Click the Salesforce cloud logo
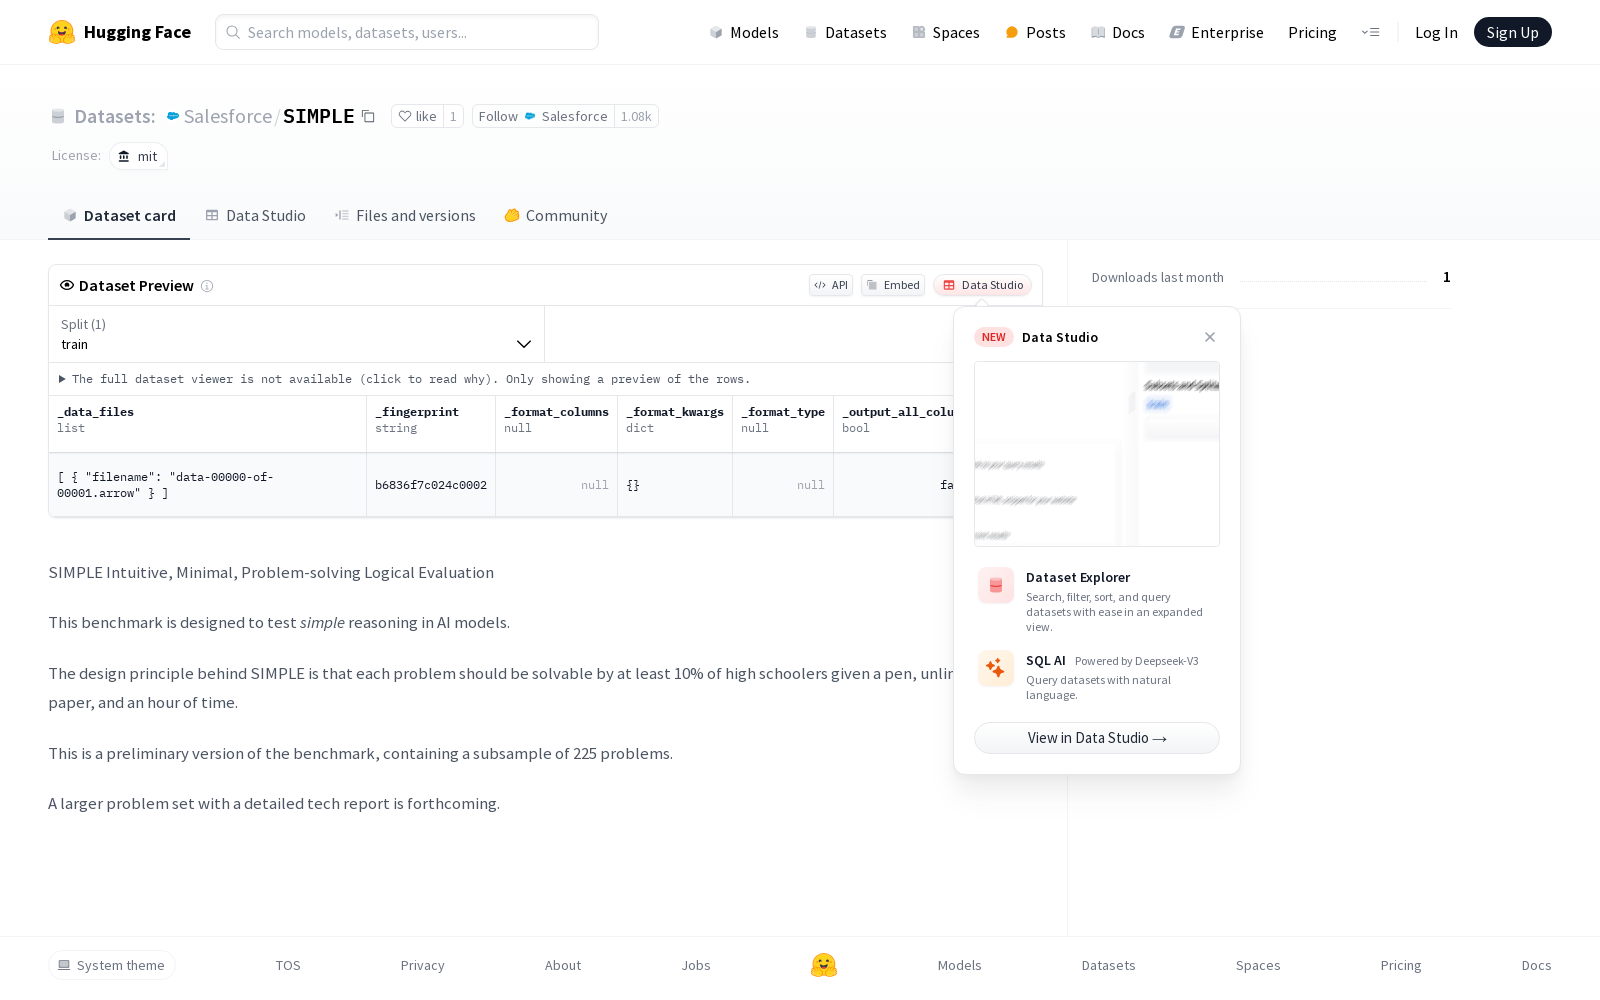This screenshot has height=1000, width=1600. click(x=173, y=116)
